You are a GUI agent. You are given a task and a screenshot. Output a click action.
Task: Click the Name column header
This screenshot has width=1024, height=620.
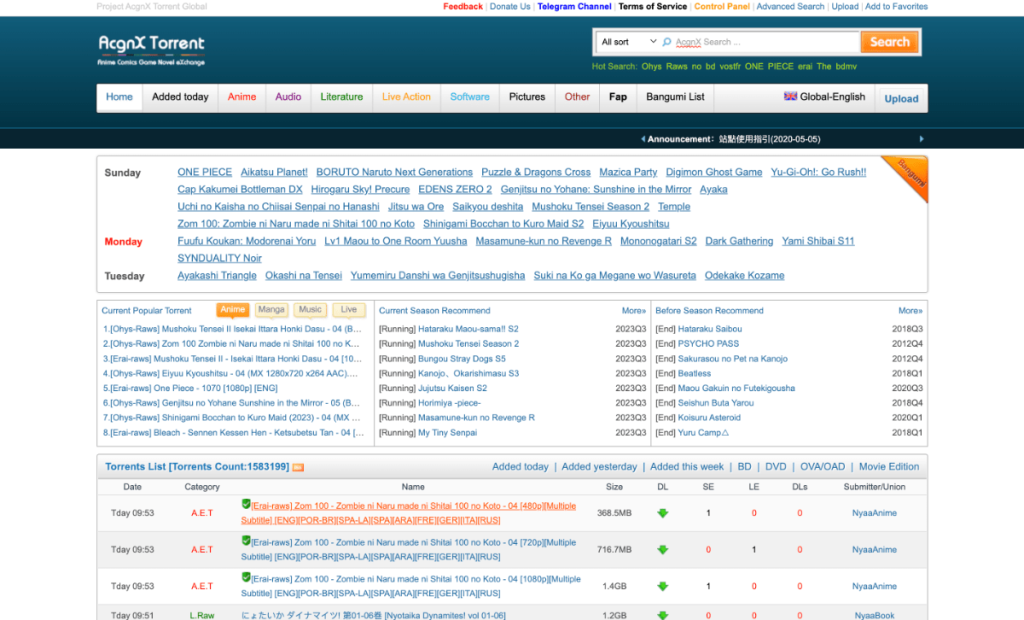point(413,487)
